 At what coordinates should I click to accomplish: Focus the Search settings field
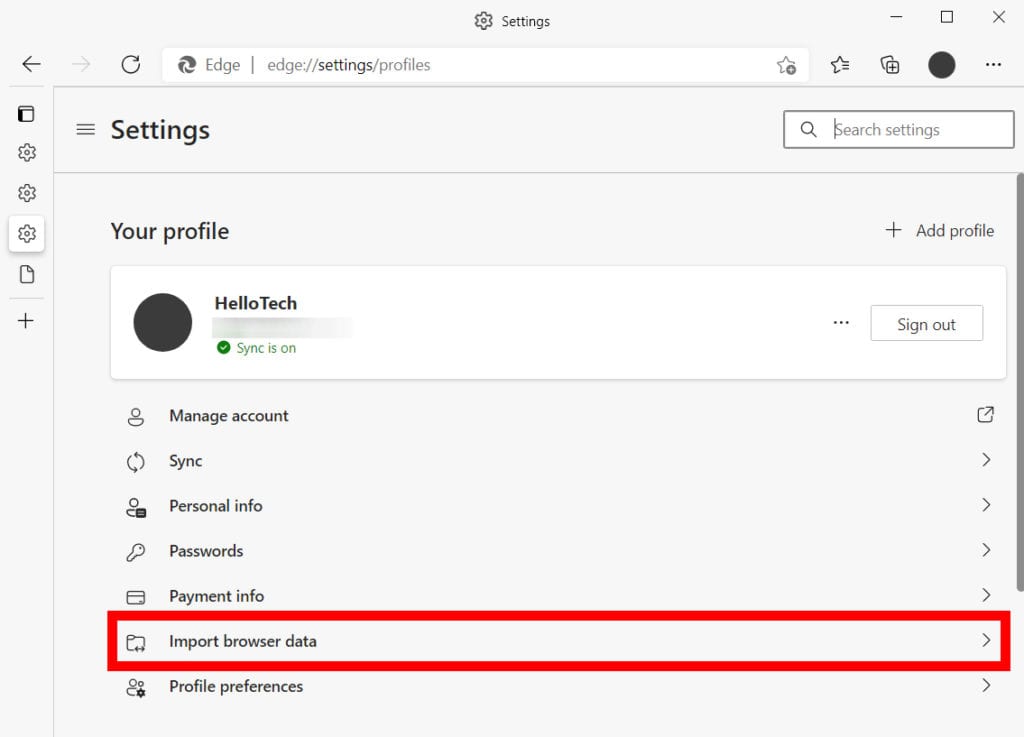coord(899,129)
